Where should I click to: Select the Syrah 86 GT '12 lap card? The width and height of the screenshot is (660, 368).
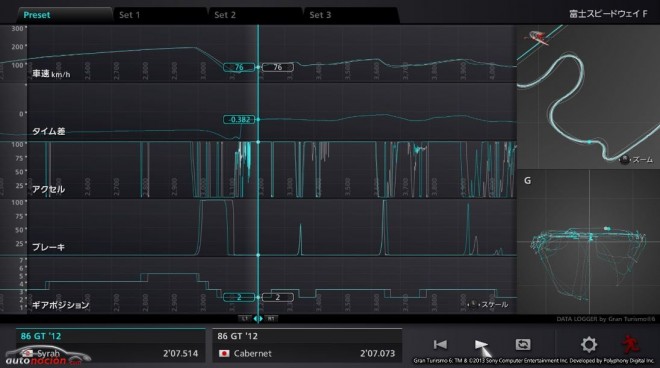pyautogui.click(x=111, y=346)
